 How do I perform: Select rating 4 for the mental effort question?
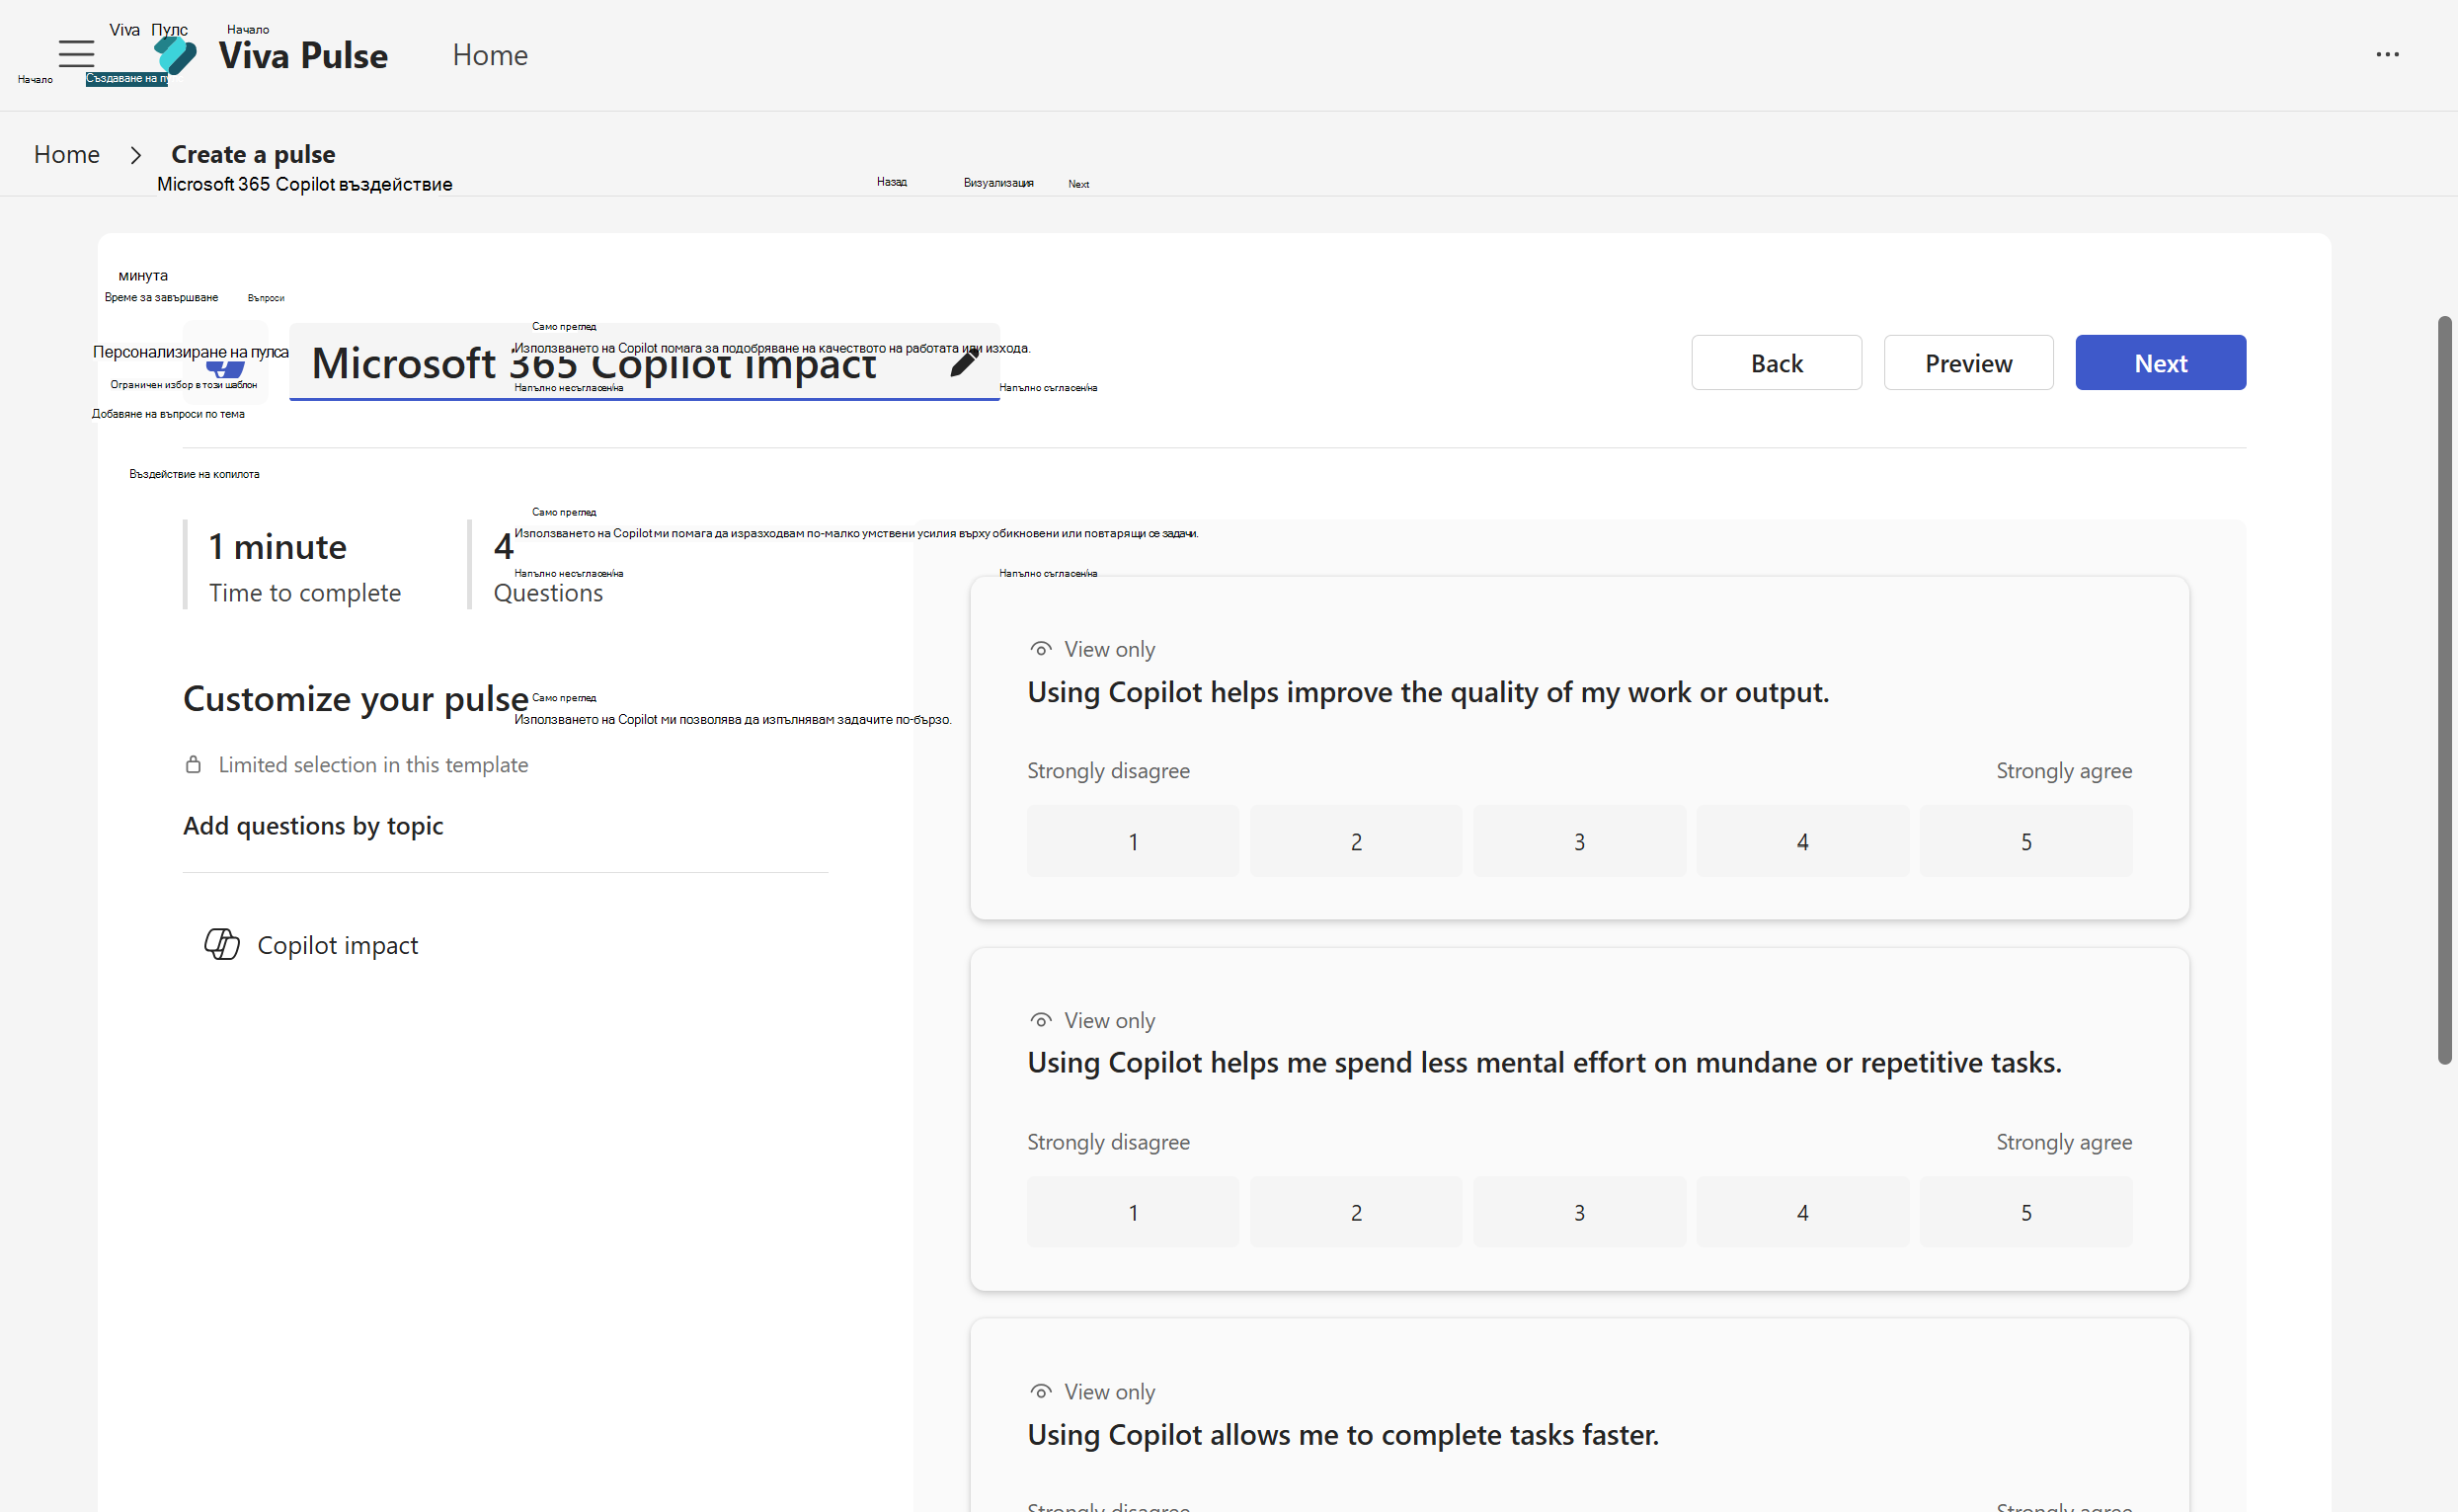pyautogui.click(x=1802, y=1212)
